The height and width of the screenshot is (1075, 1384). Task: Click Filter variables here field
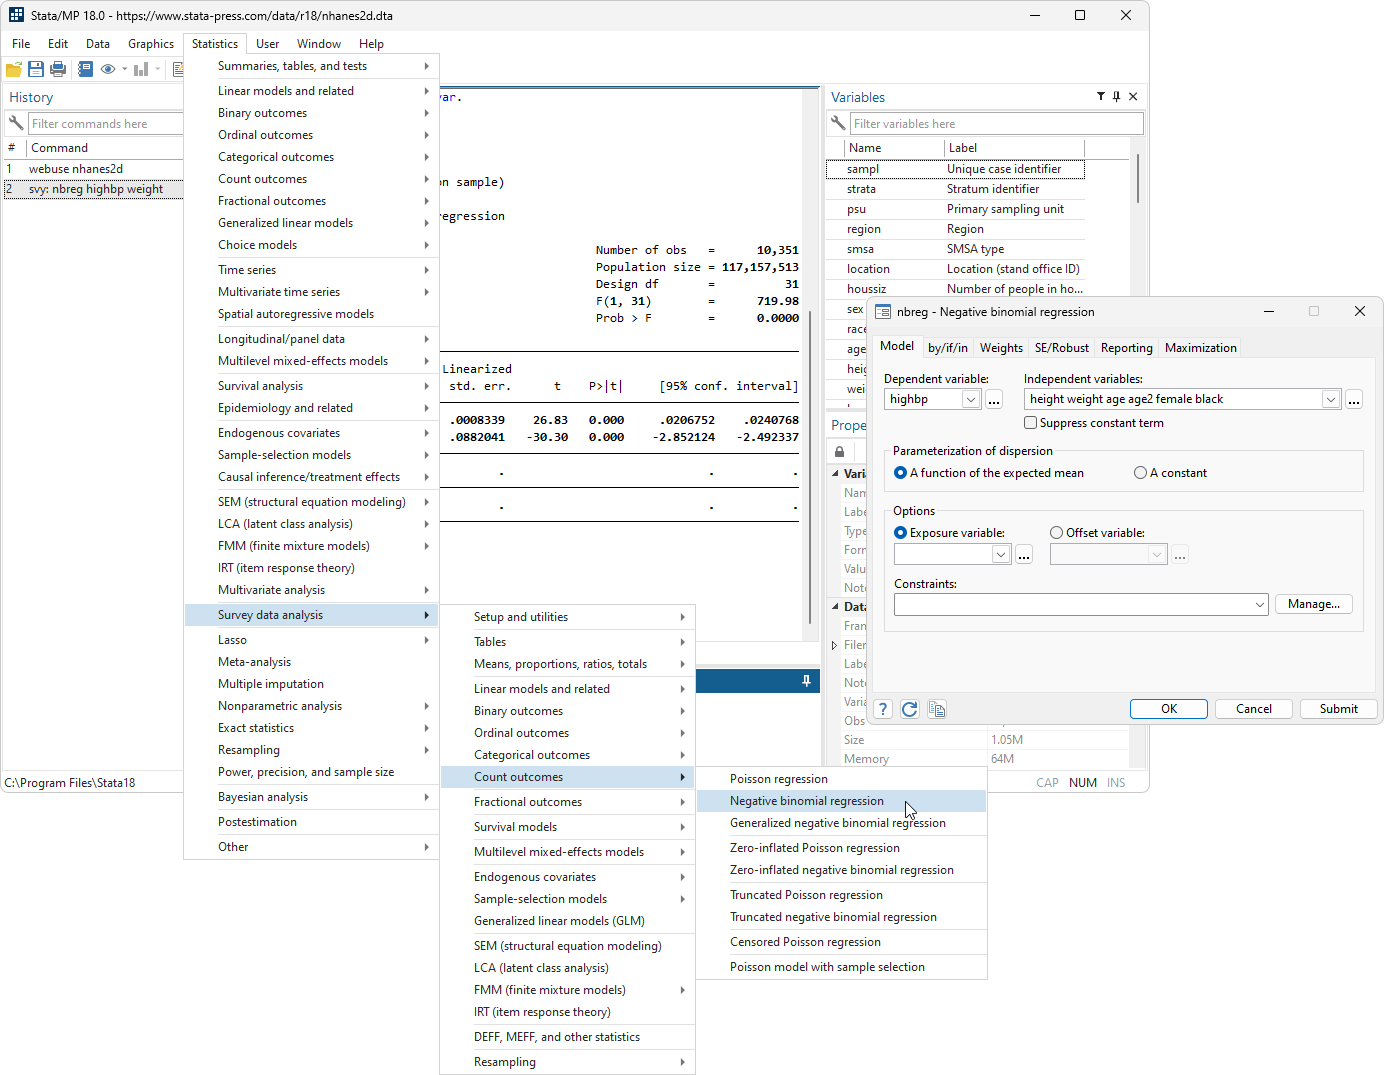(x=996, y=124)
